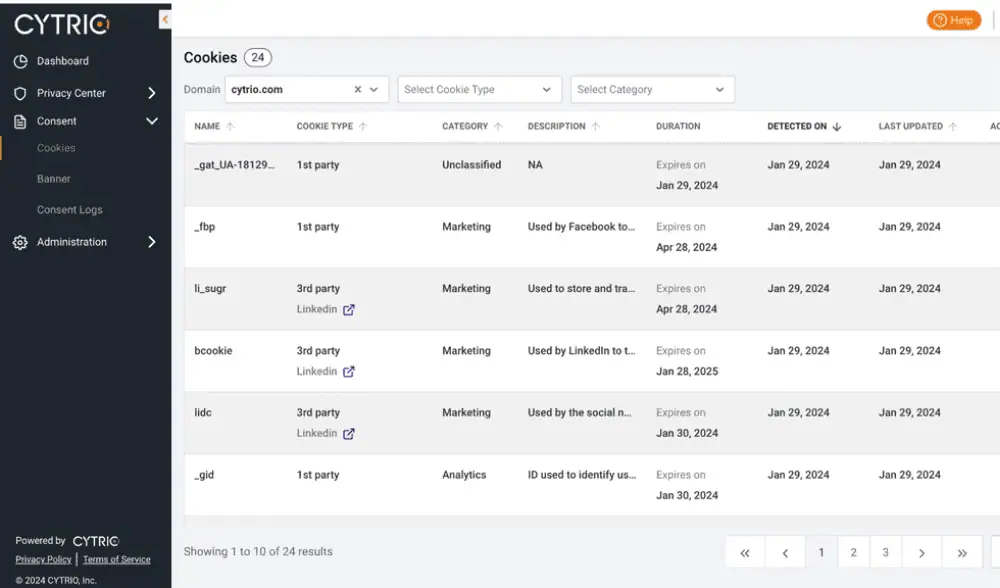
Task: Open external link icon for li_sugr LinkedIn
Action: point(349,310)
